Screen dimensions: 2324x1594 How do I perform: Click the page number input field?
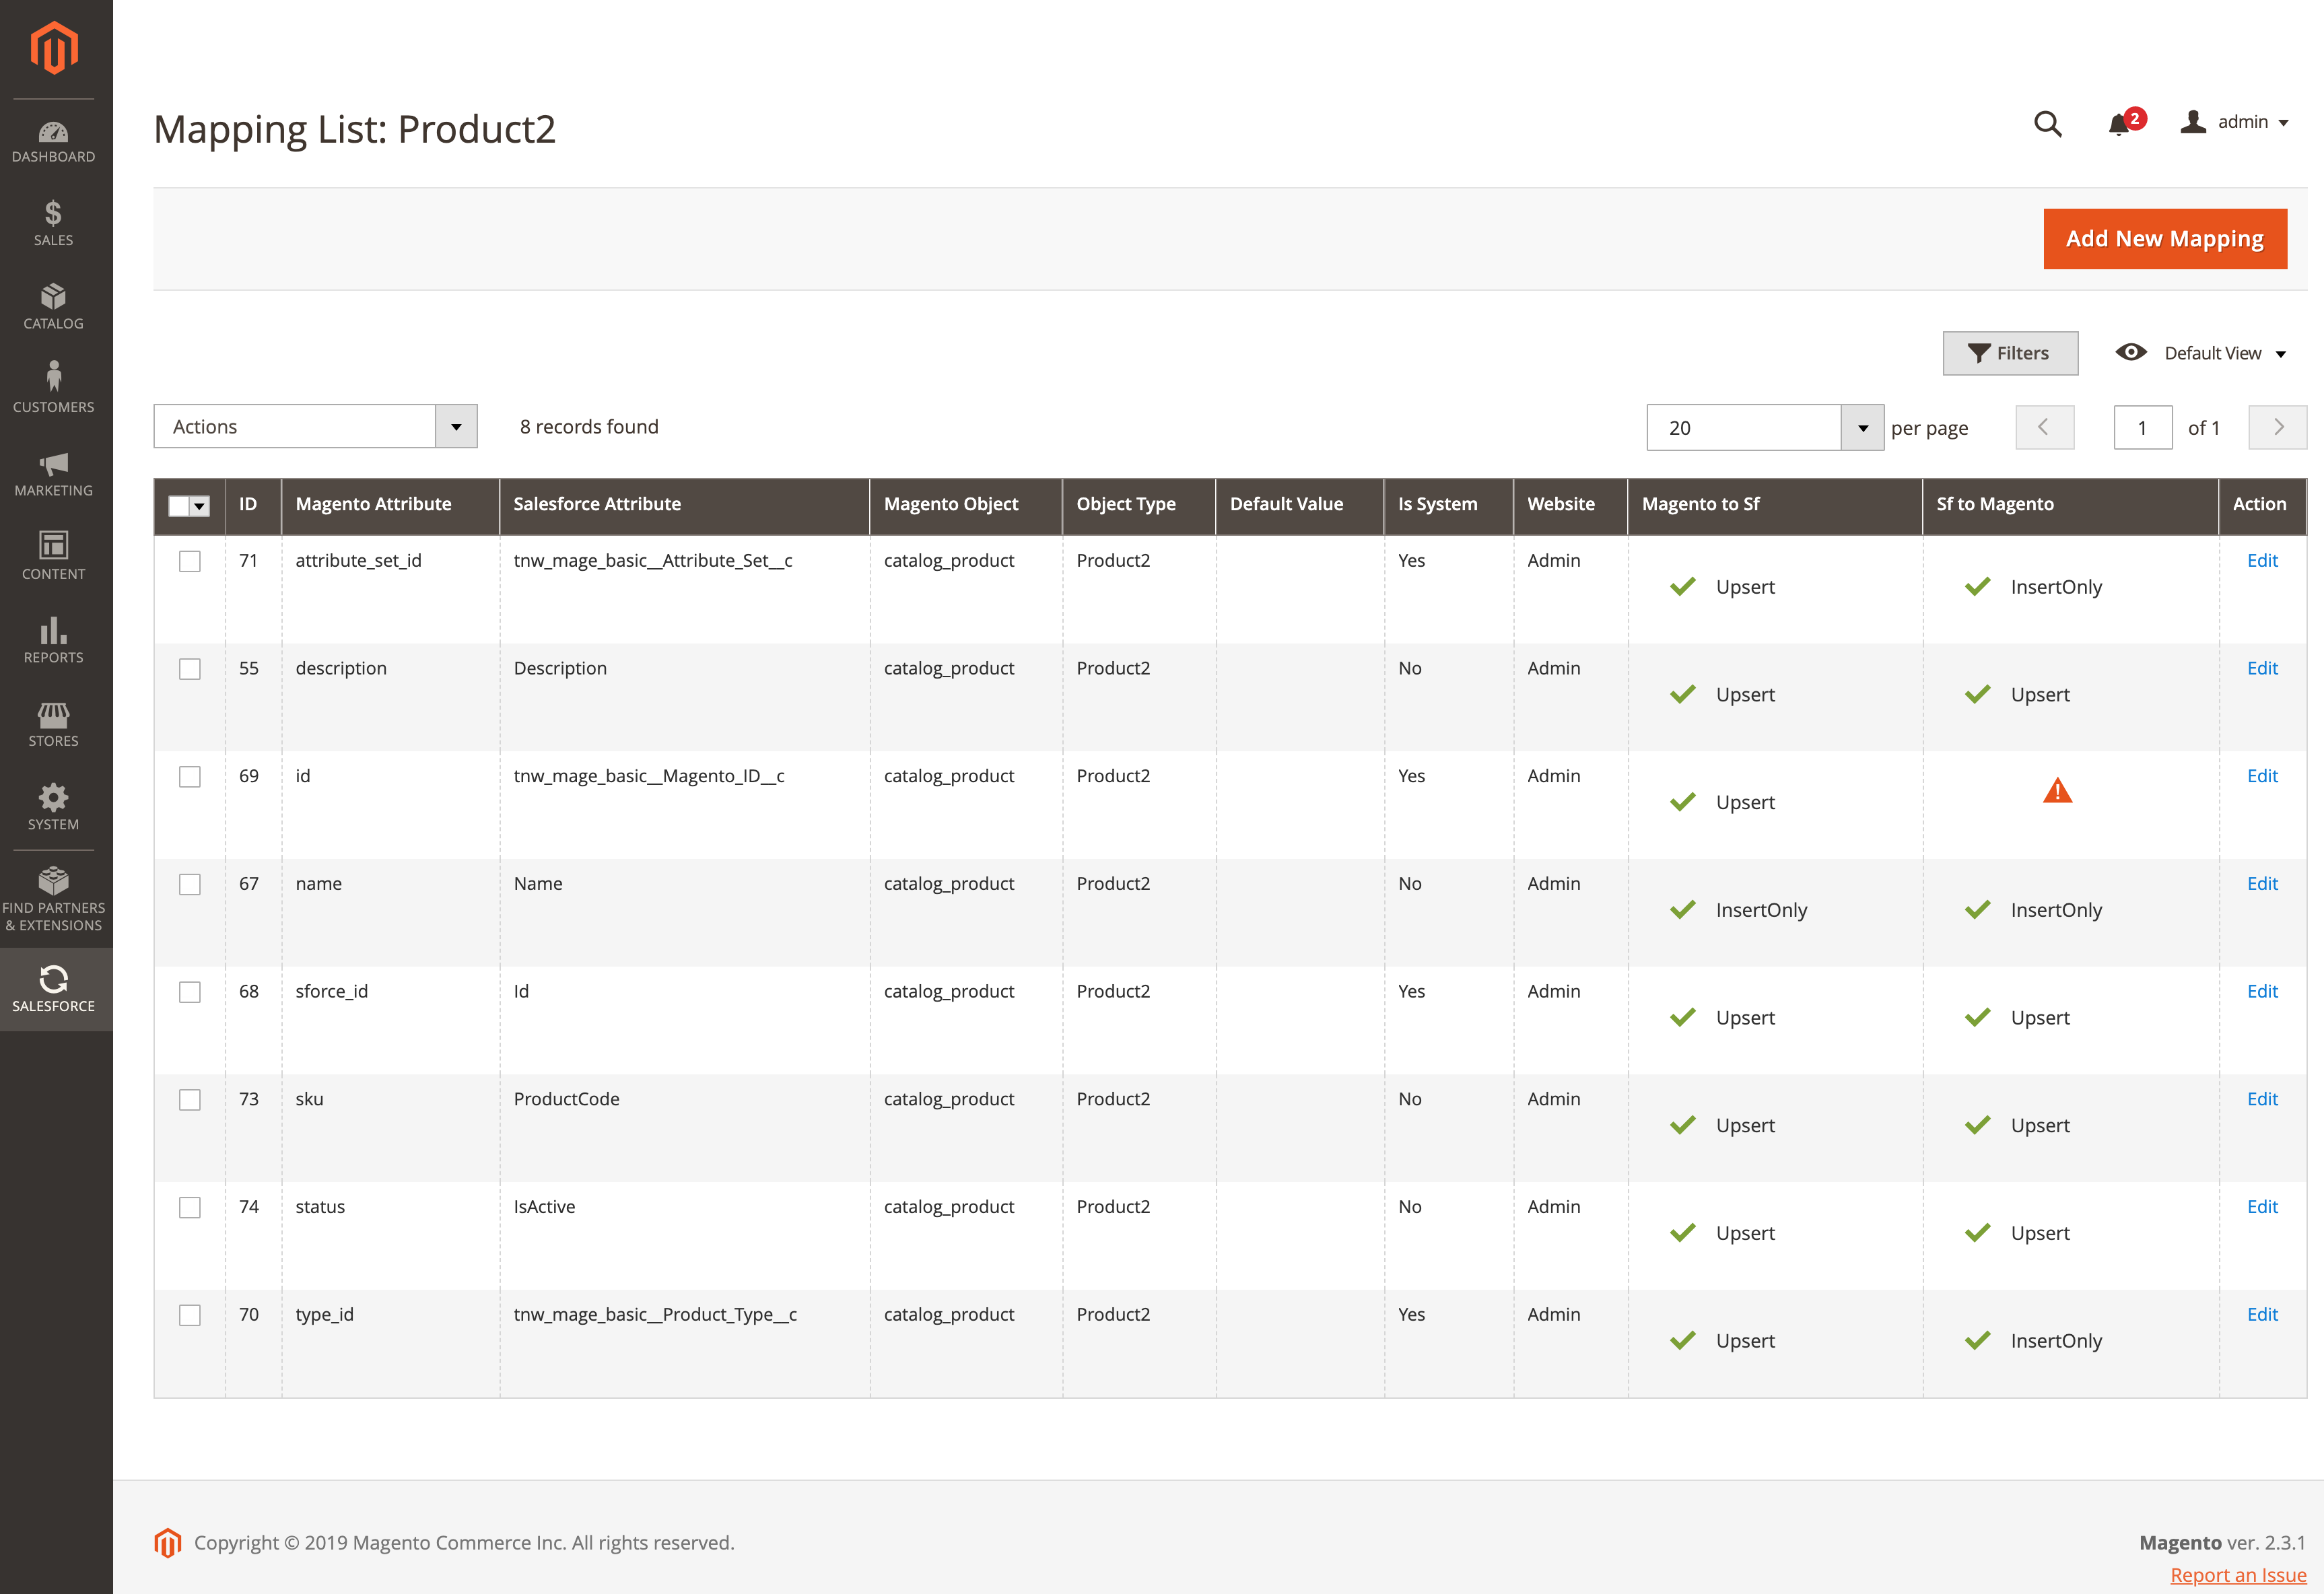(2142, 428)
